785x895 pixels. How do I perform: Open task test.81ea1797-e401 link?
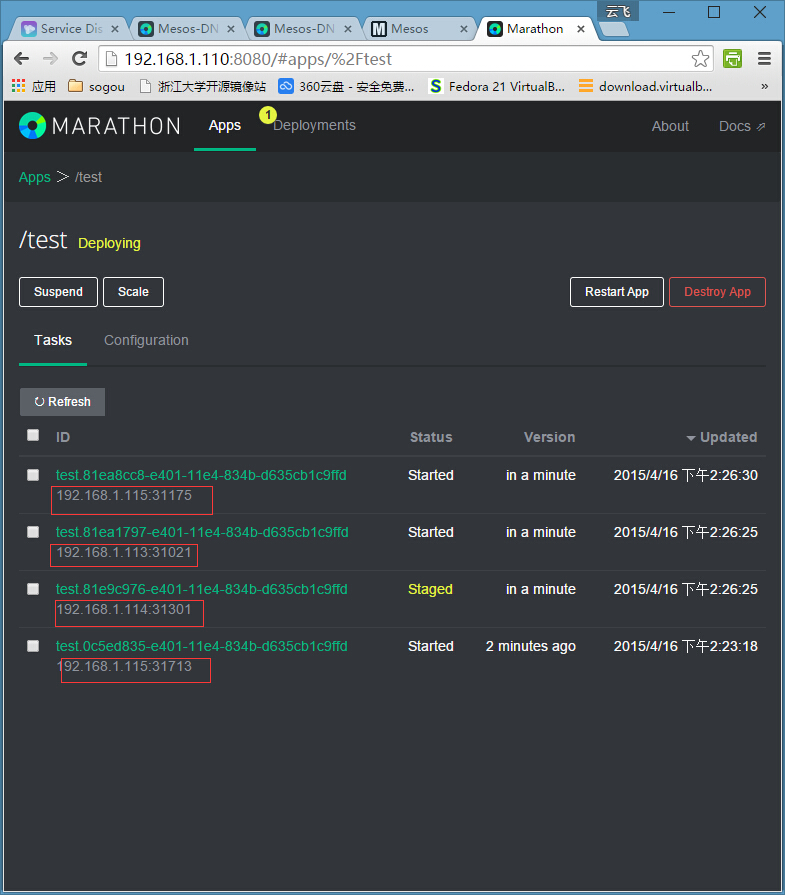[202, 532]
